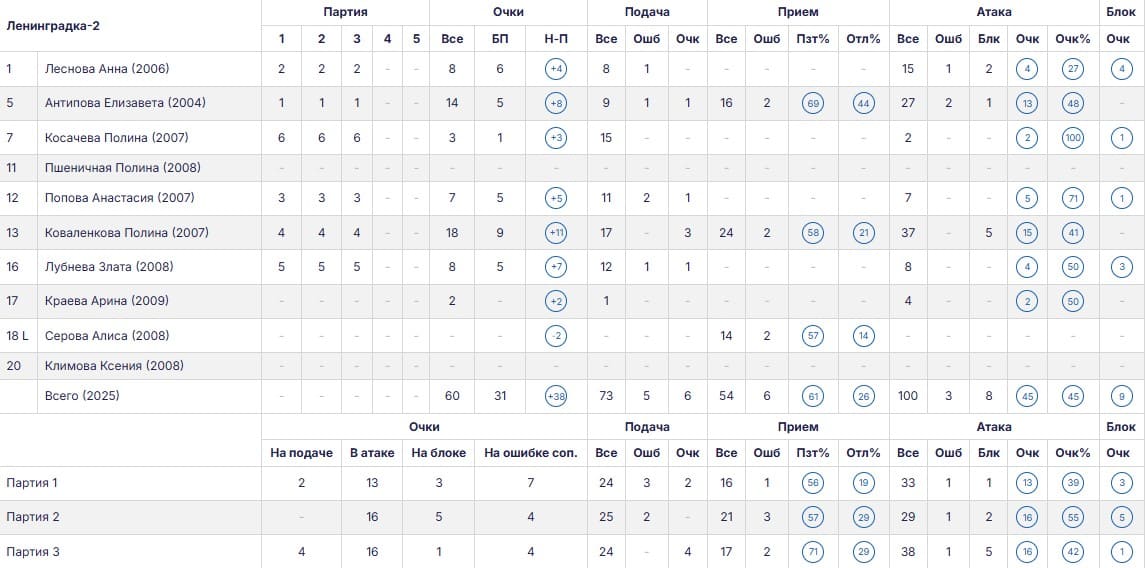Click the Н-П column header

click(x=556, y=39)
